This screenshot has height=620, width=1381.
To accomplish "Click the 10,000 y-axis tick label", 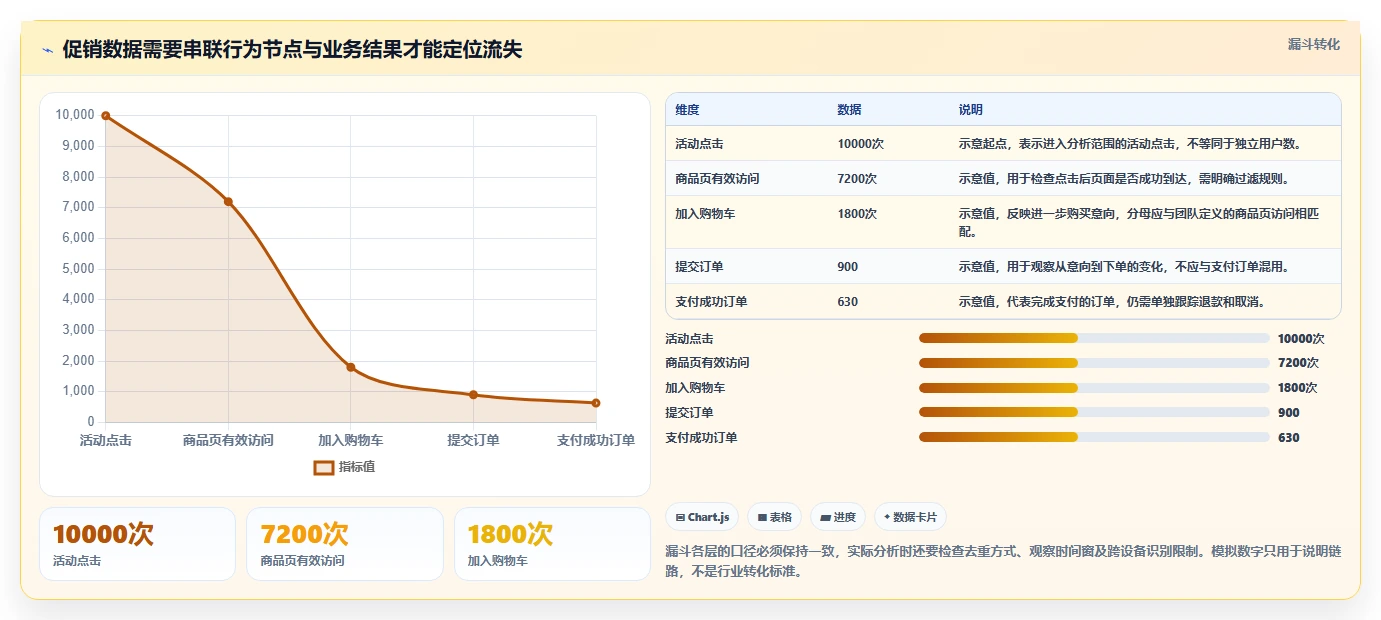I will (75, 115).
